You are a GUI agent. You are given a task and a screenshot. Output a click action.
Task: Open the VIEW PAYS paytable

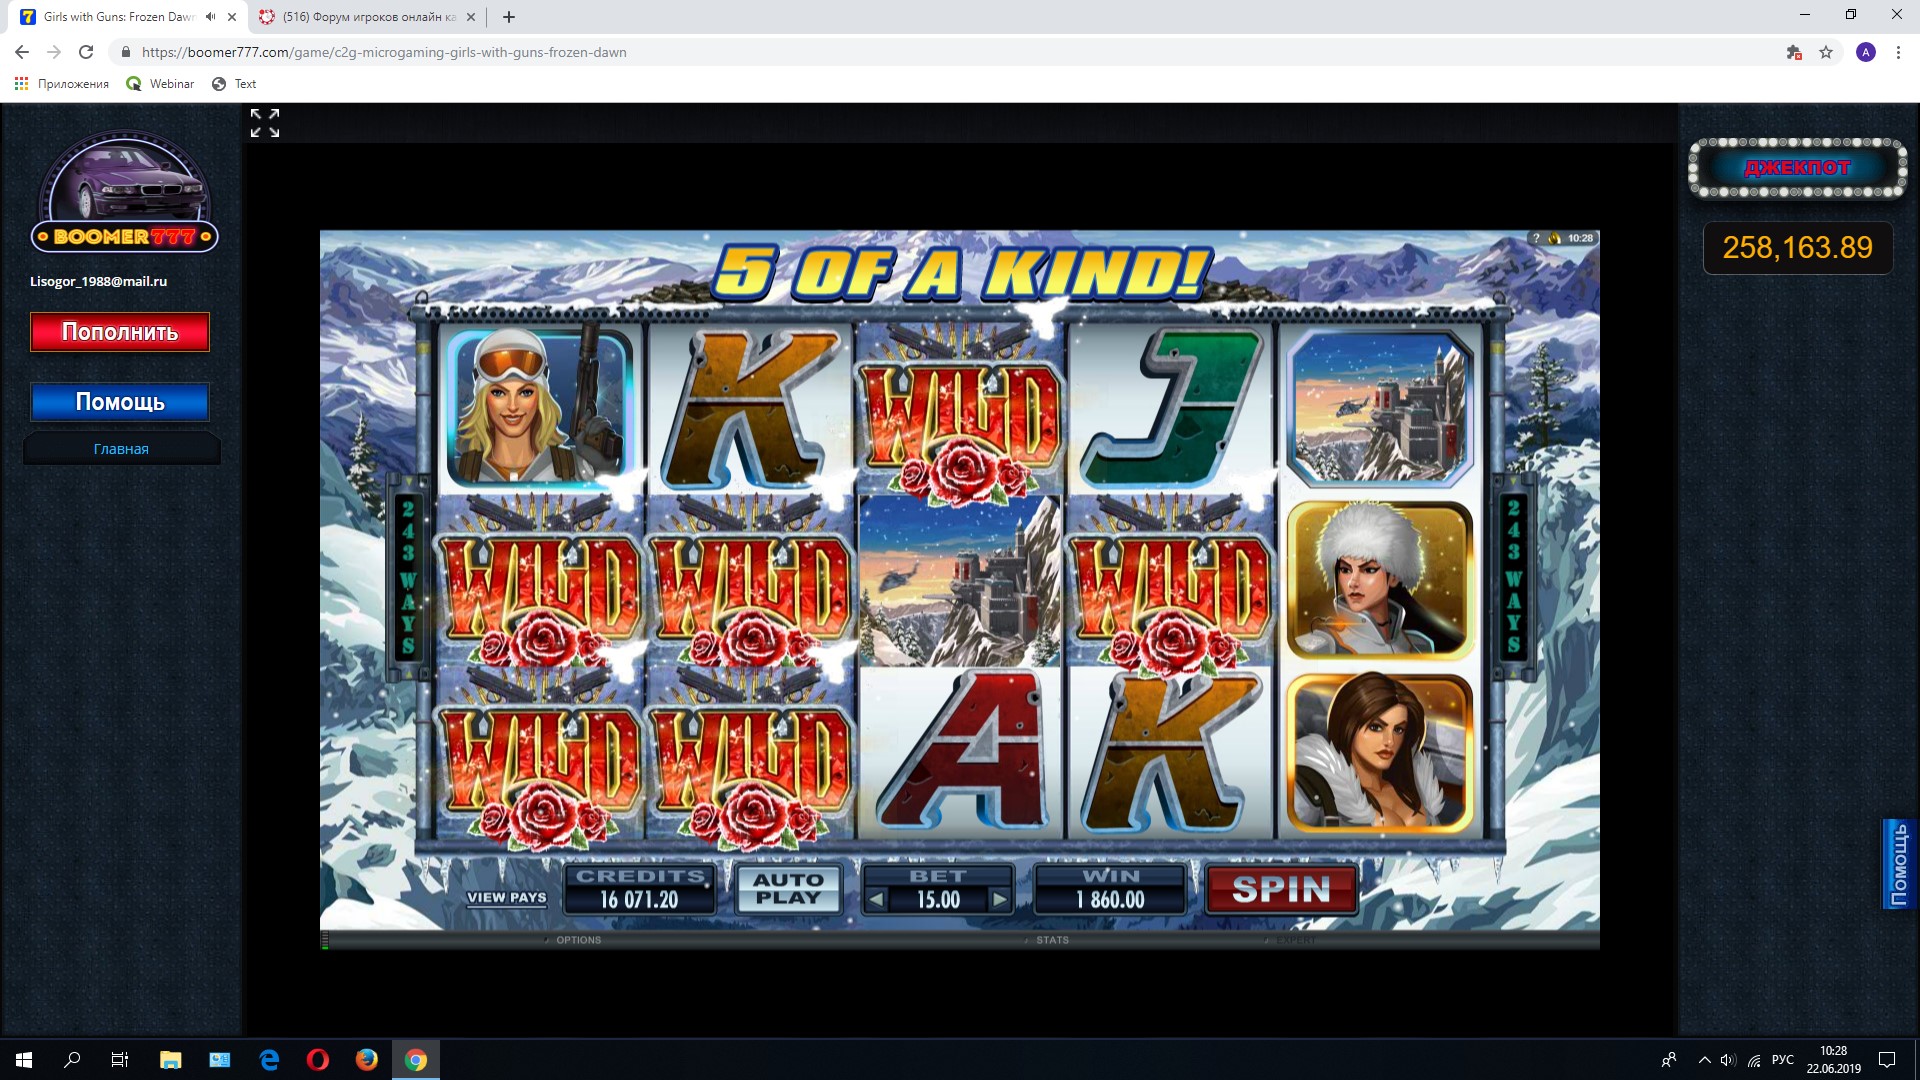(506, 897)
